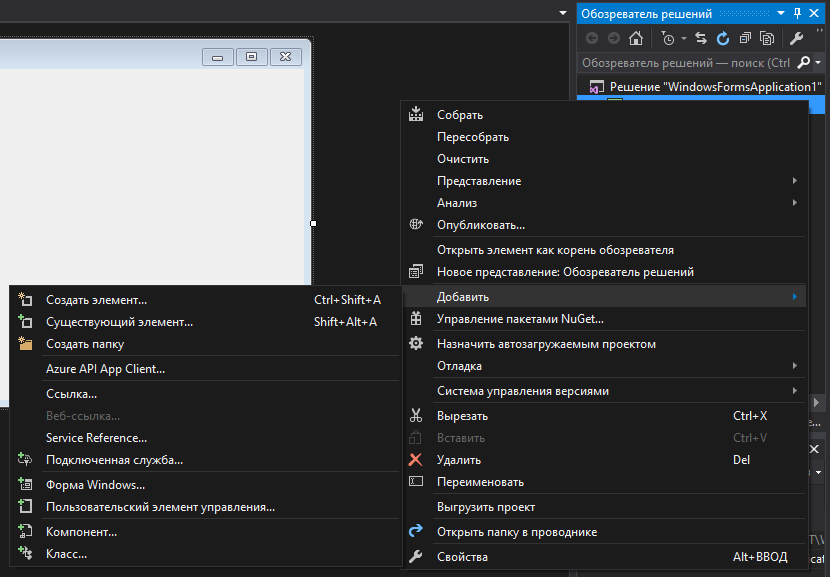Click the blue arrow icon for Открыть папку
This screenshot has height=577, width=830.
[416, 531]
